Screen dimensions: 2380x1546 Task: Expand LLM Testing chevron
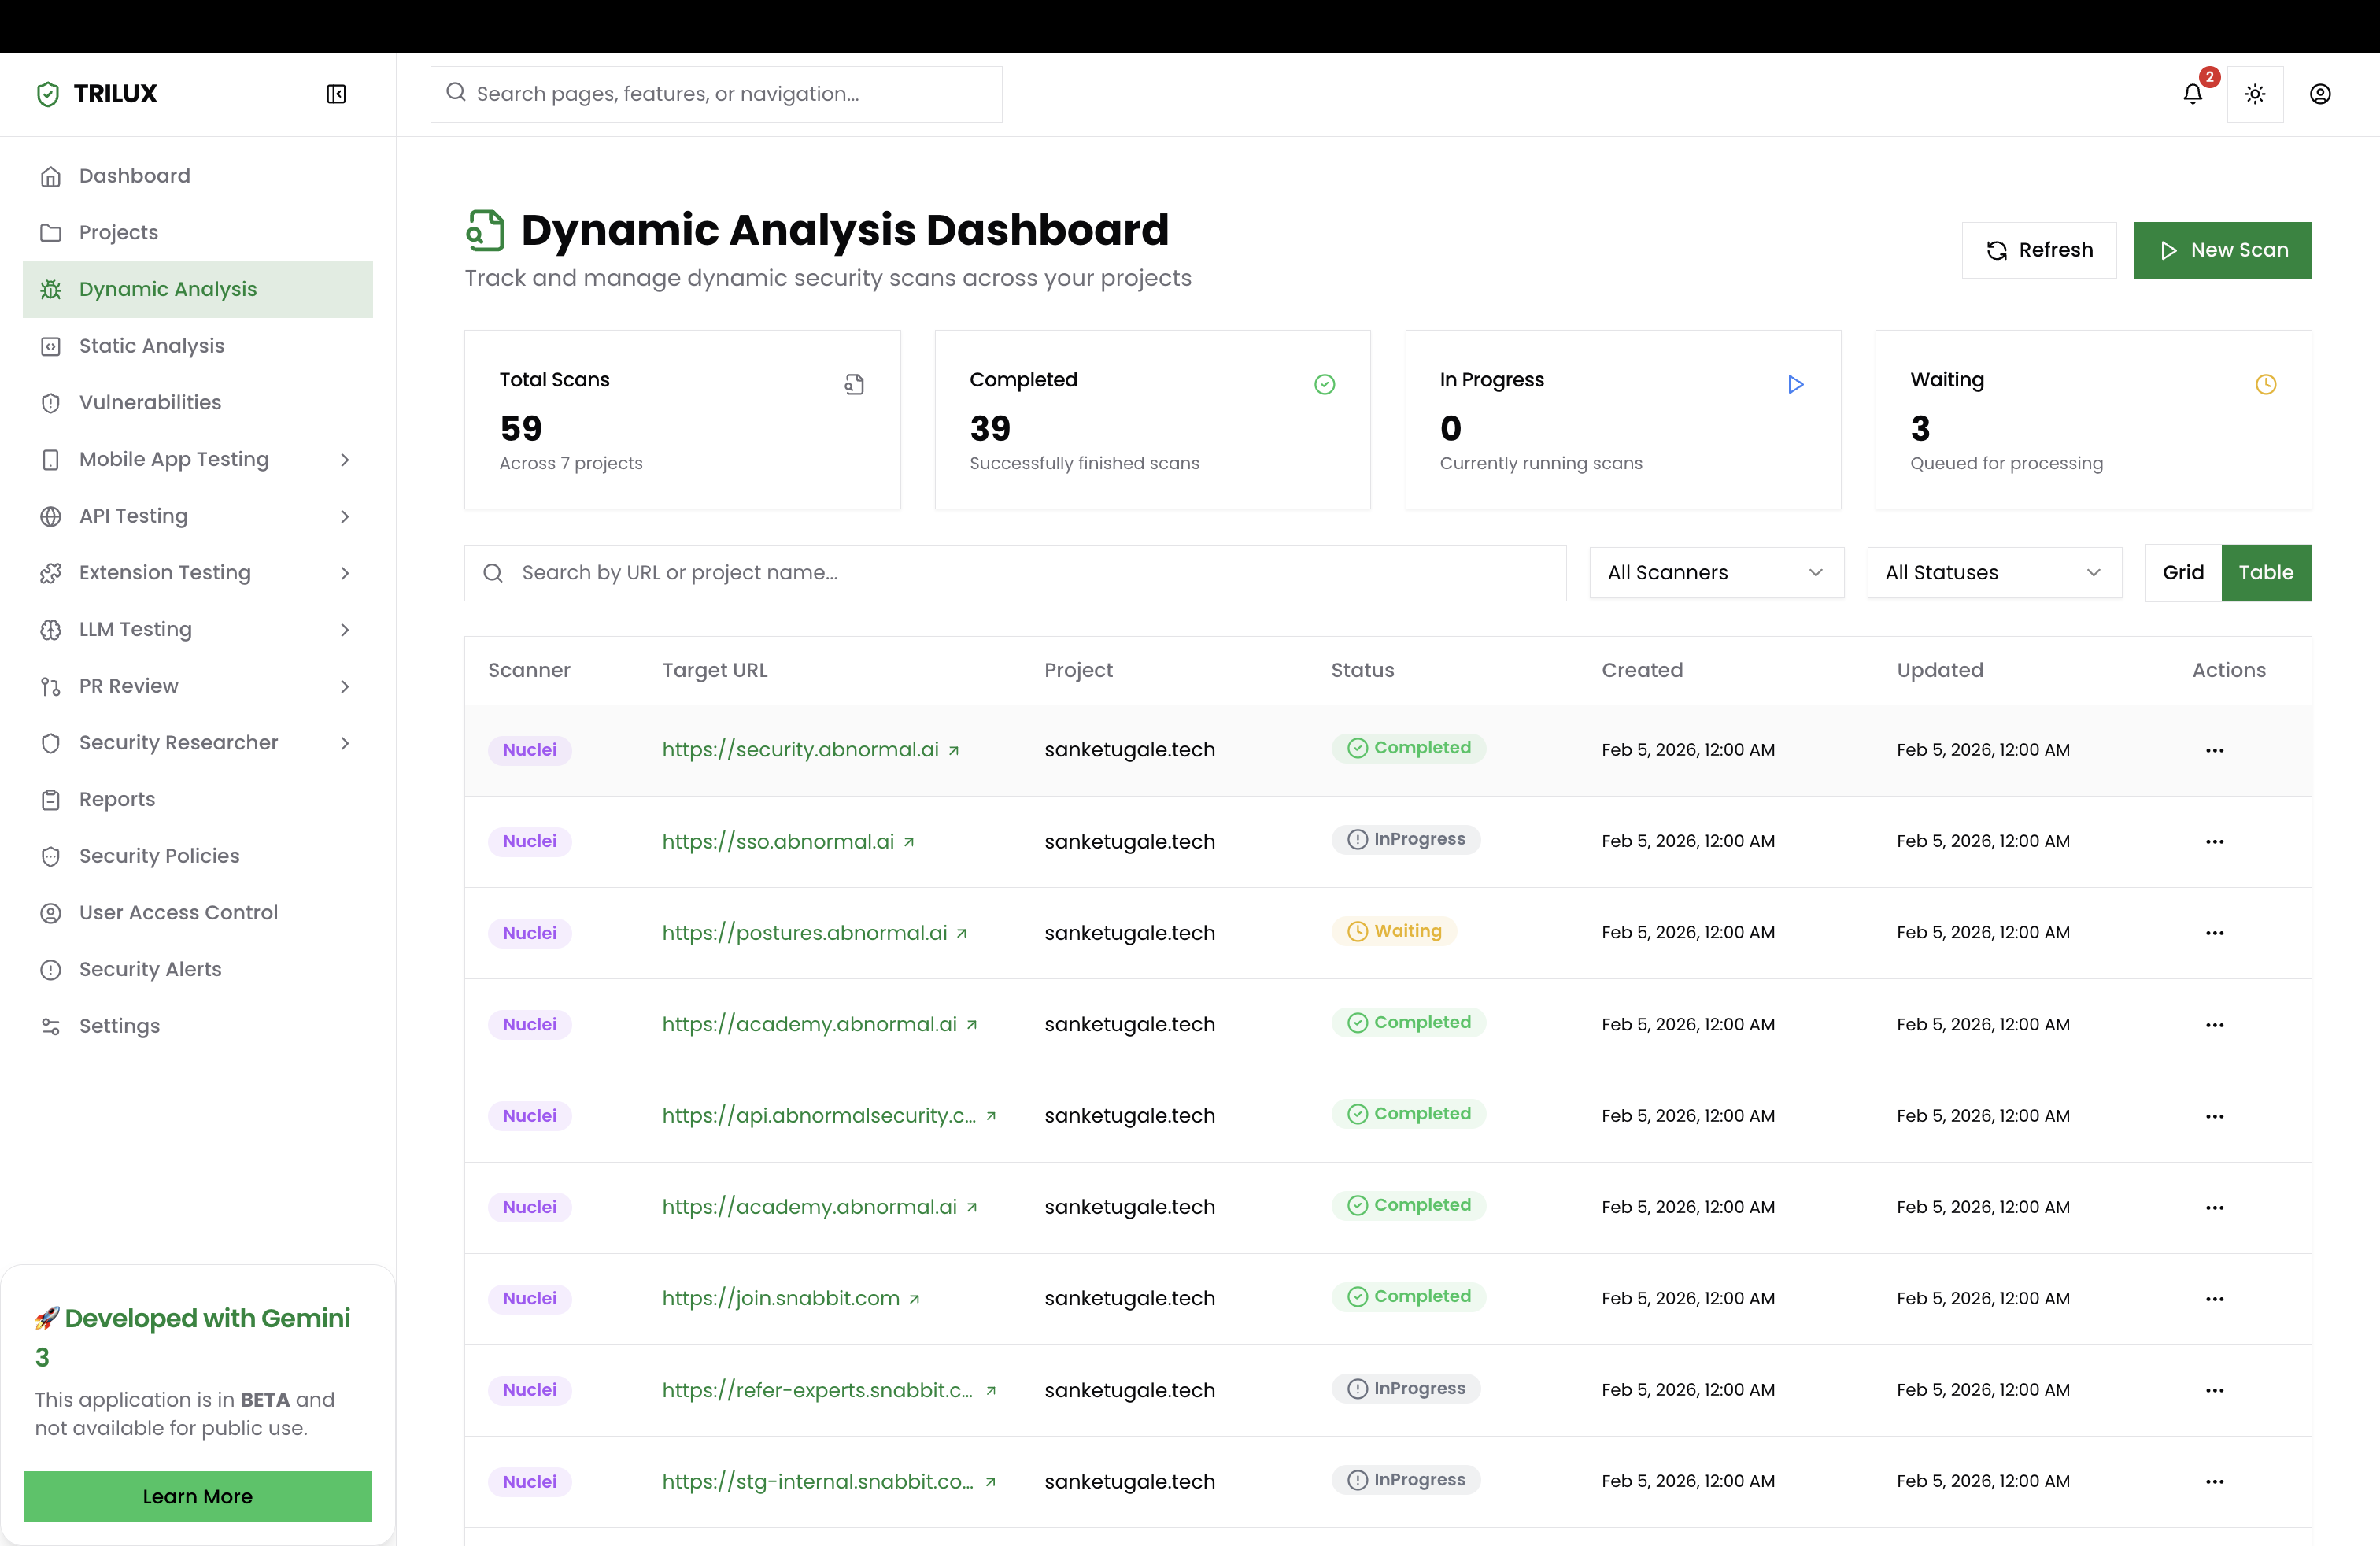click(344, 630)
